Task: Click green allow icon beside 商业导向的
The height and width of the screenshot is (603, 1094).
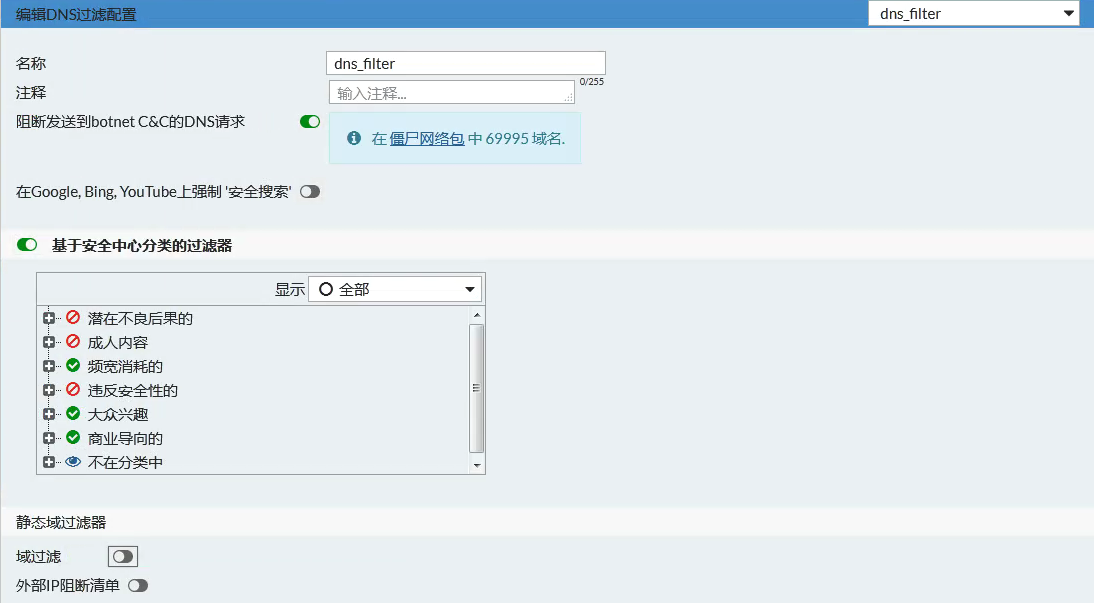Action: [x=73, y=438]
